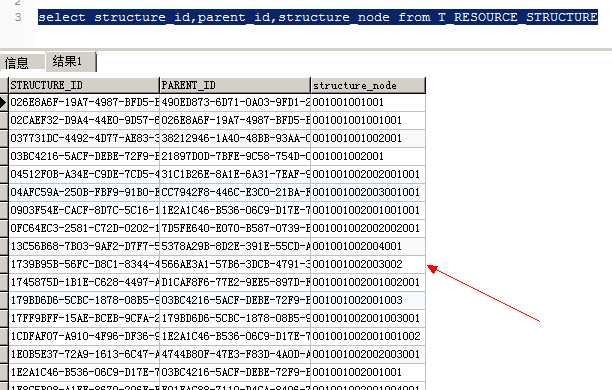Viewport: 612px width, 390px height.
Task: Select structure_node value 001001002001003
Action: coord(368,300)
